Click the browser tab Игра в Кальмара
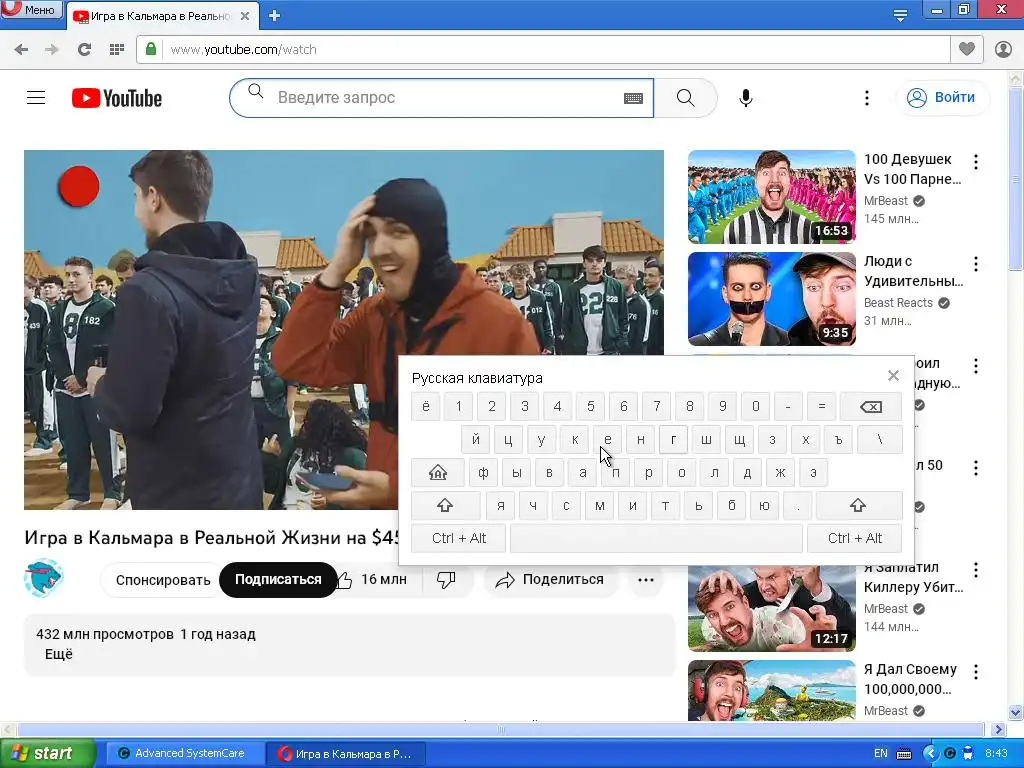 point(161,16)
